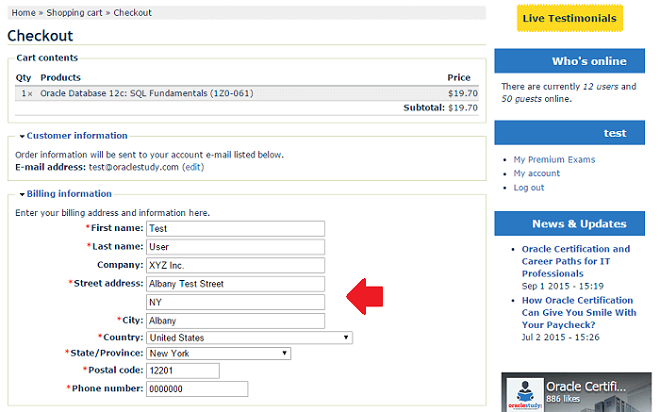
Task: Focus the First name field
Action: pos(235,229)
